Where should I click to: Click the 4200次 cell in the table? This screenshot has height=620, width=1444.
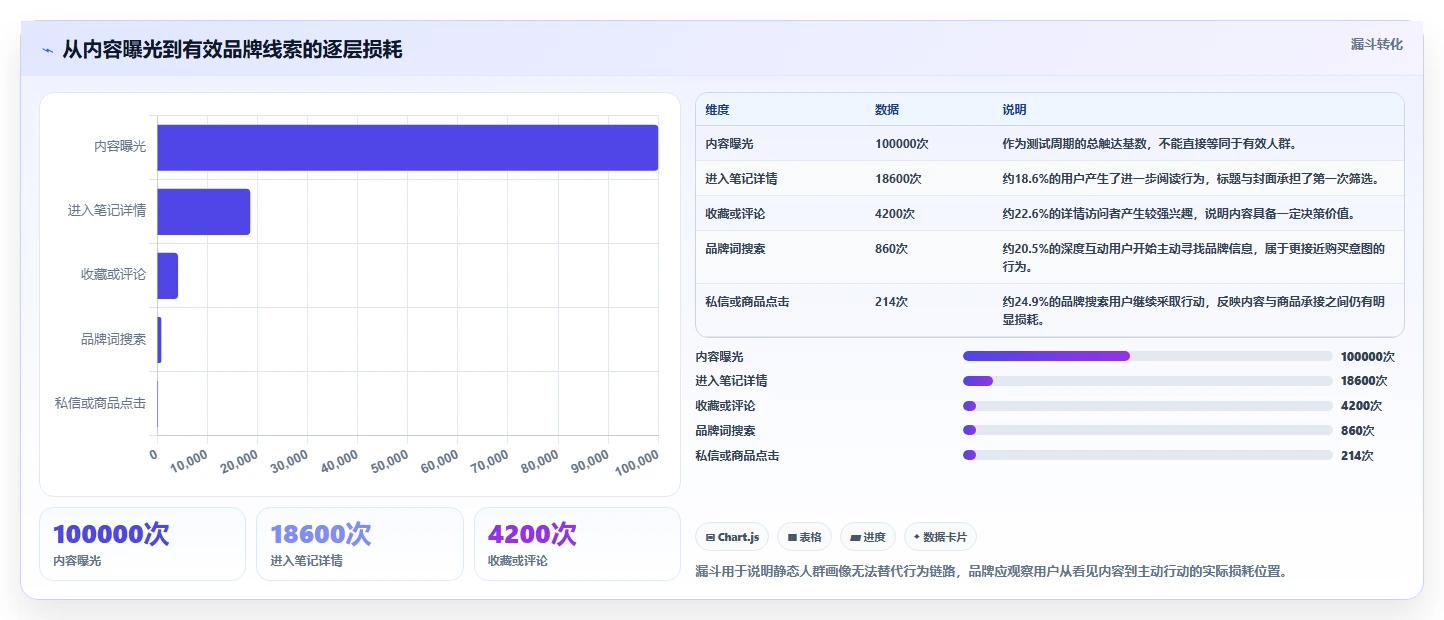click(895, 214)
